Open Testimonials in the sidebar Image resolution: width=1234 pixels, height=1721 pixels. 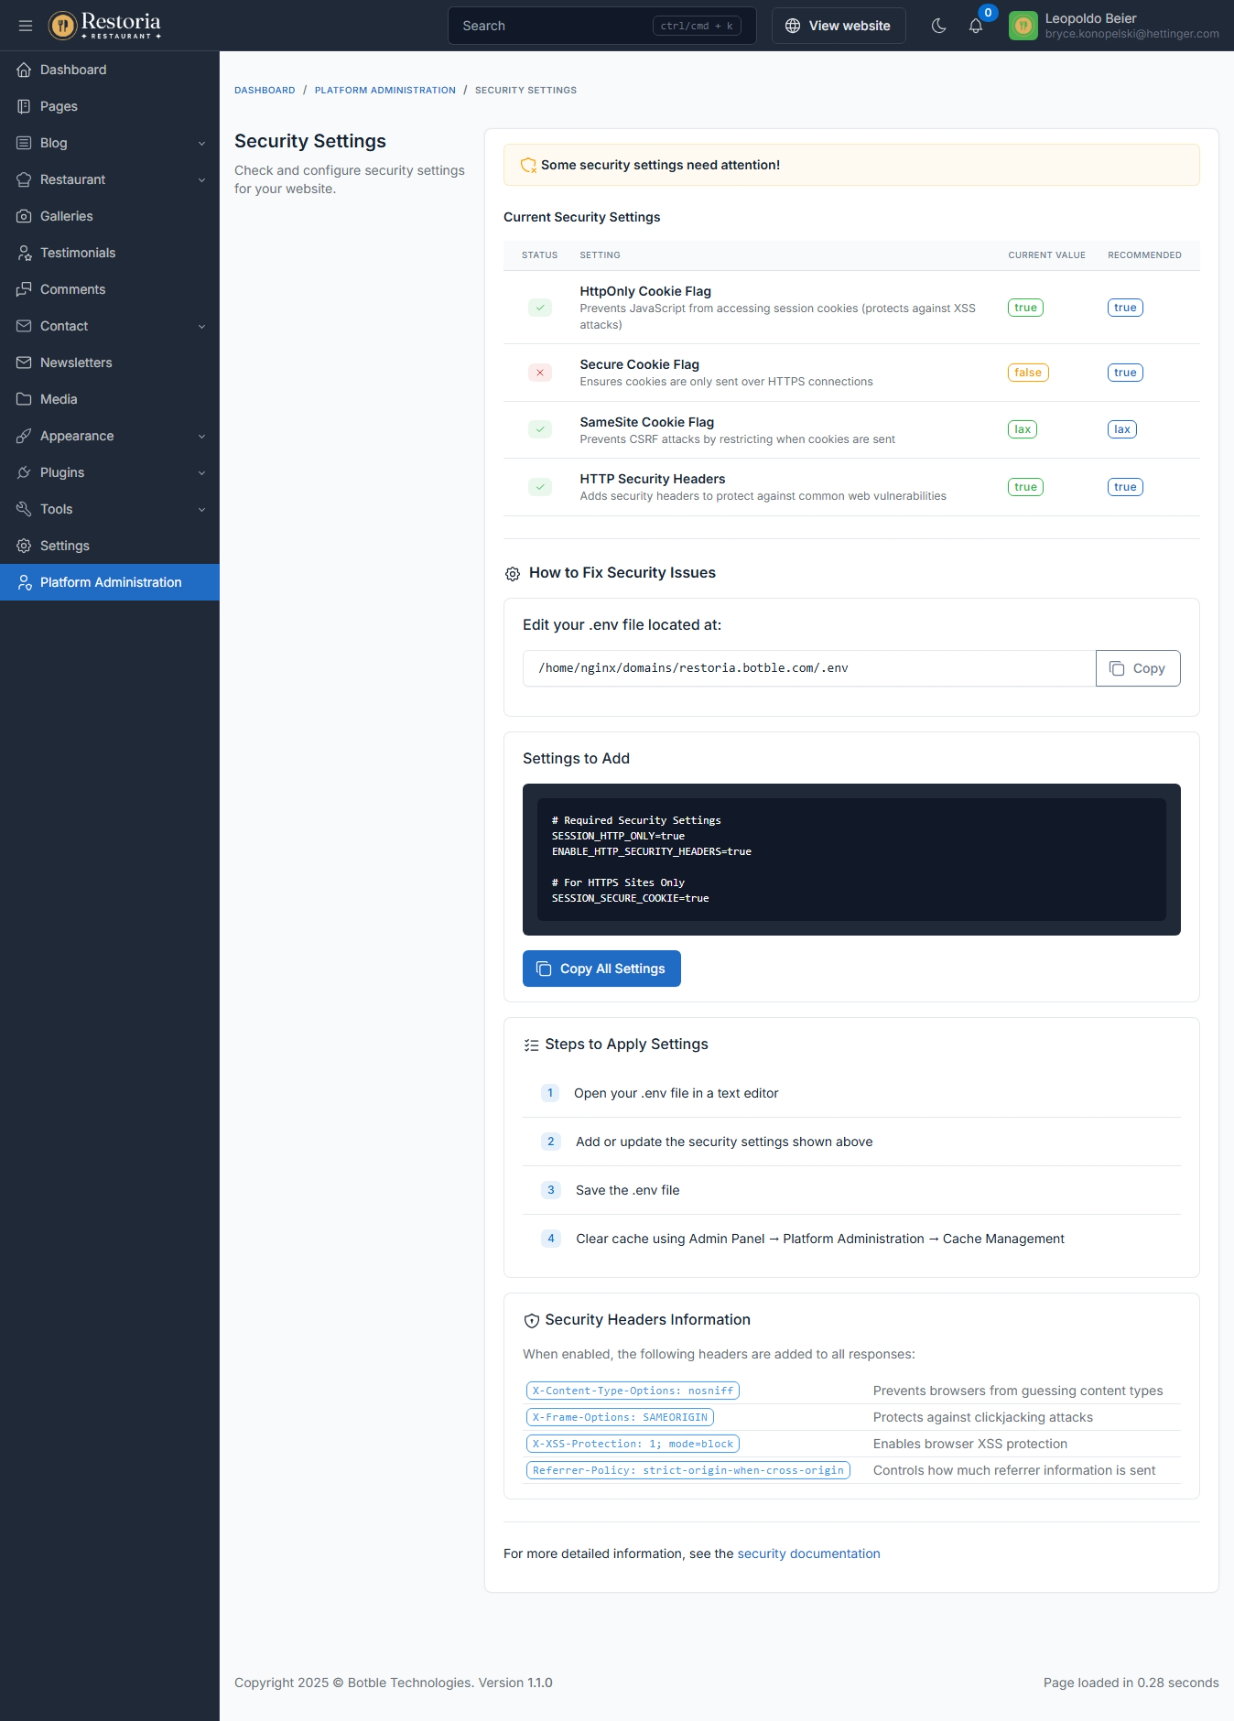[x=77, y=253]
